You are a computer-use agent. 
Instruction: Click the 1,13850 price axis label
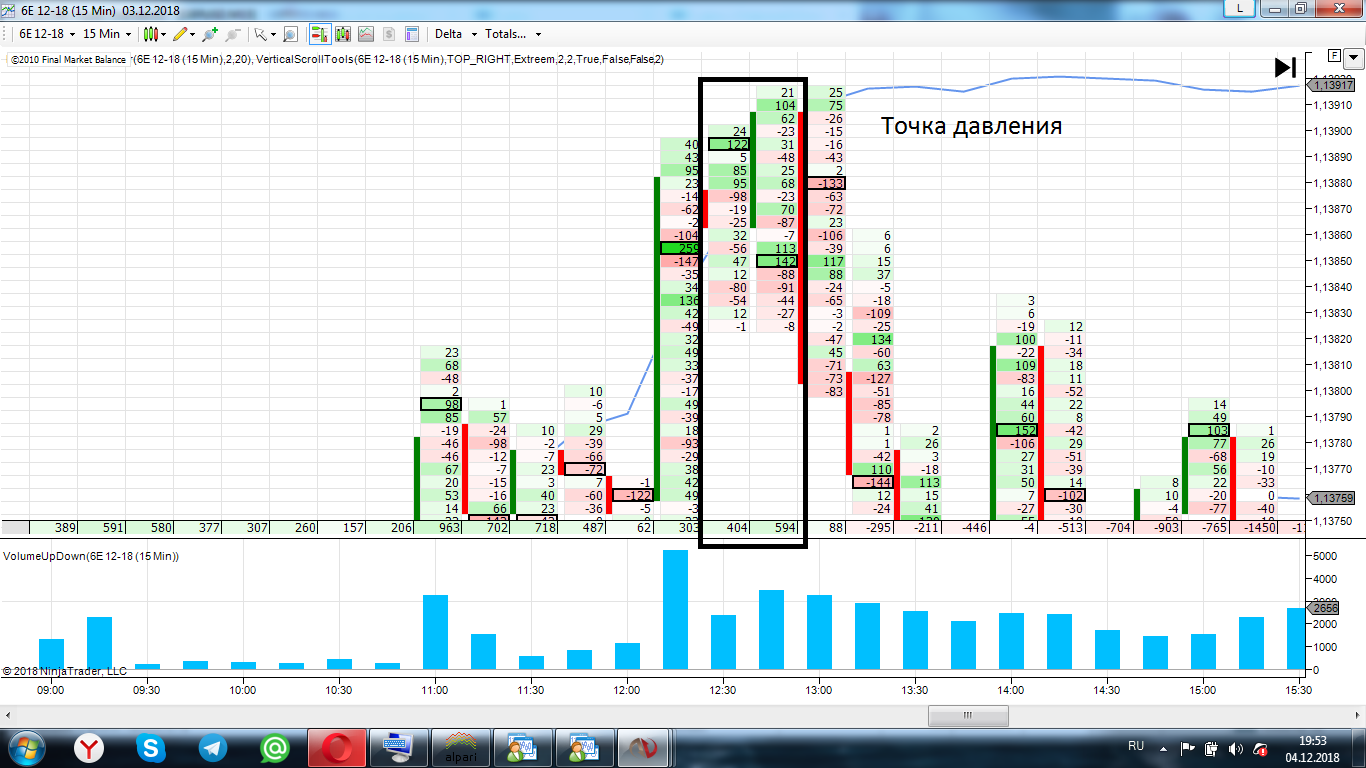1333,261
